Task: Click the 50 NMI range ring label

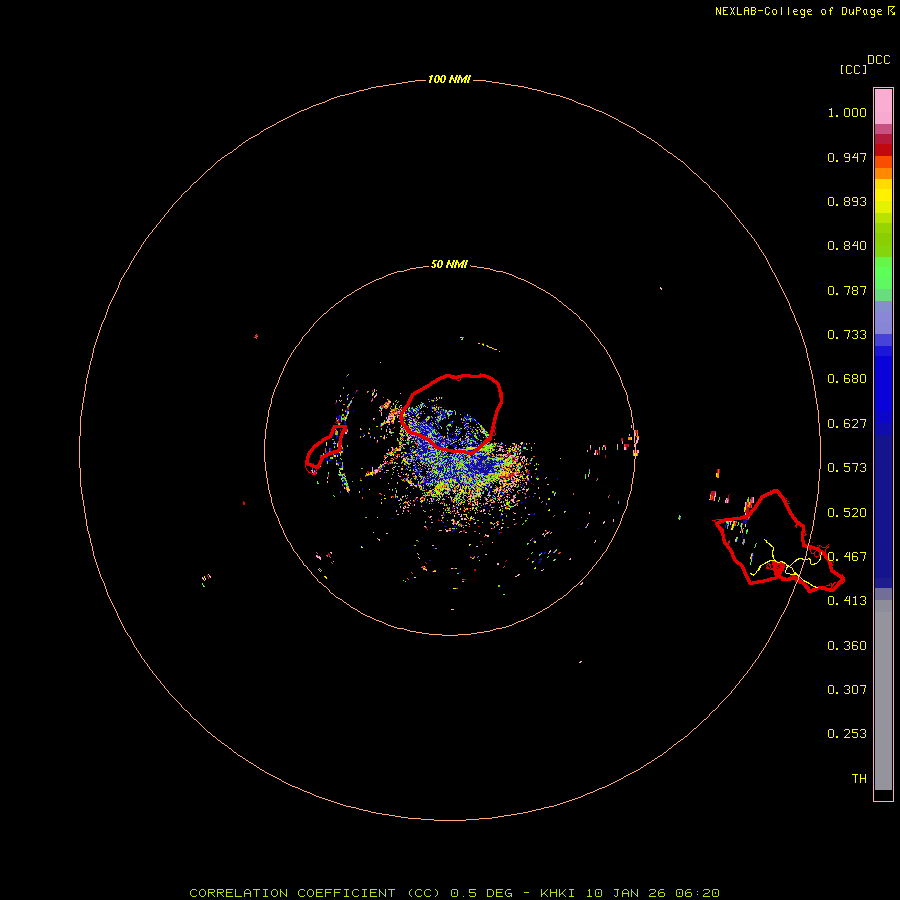Action: [449, 264]
